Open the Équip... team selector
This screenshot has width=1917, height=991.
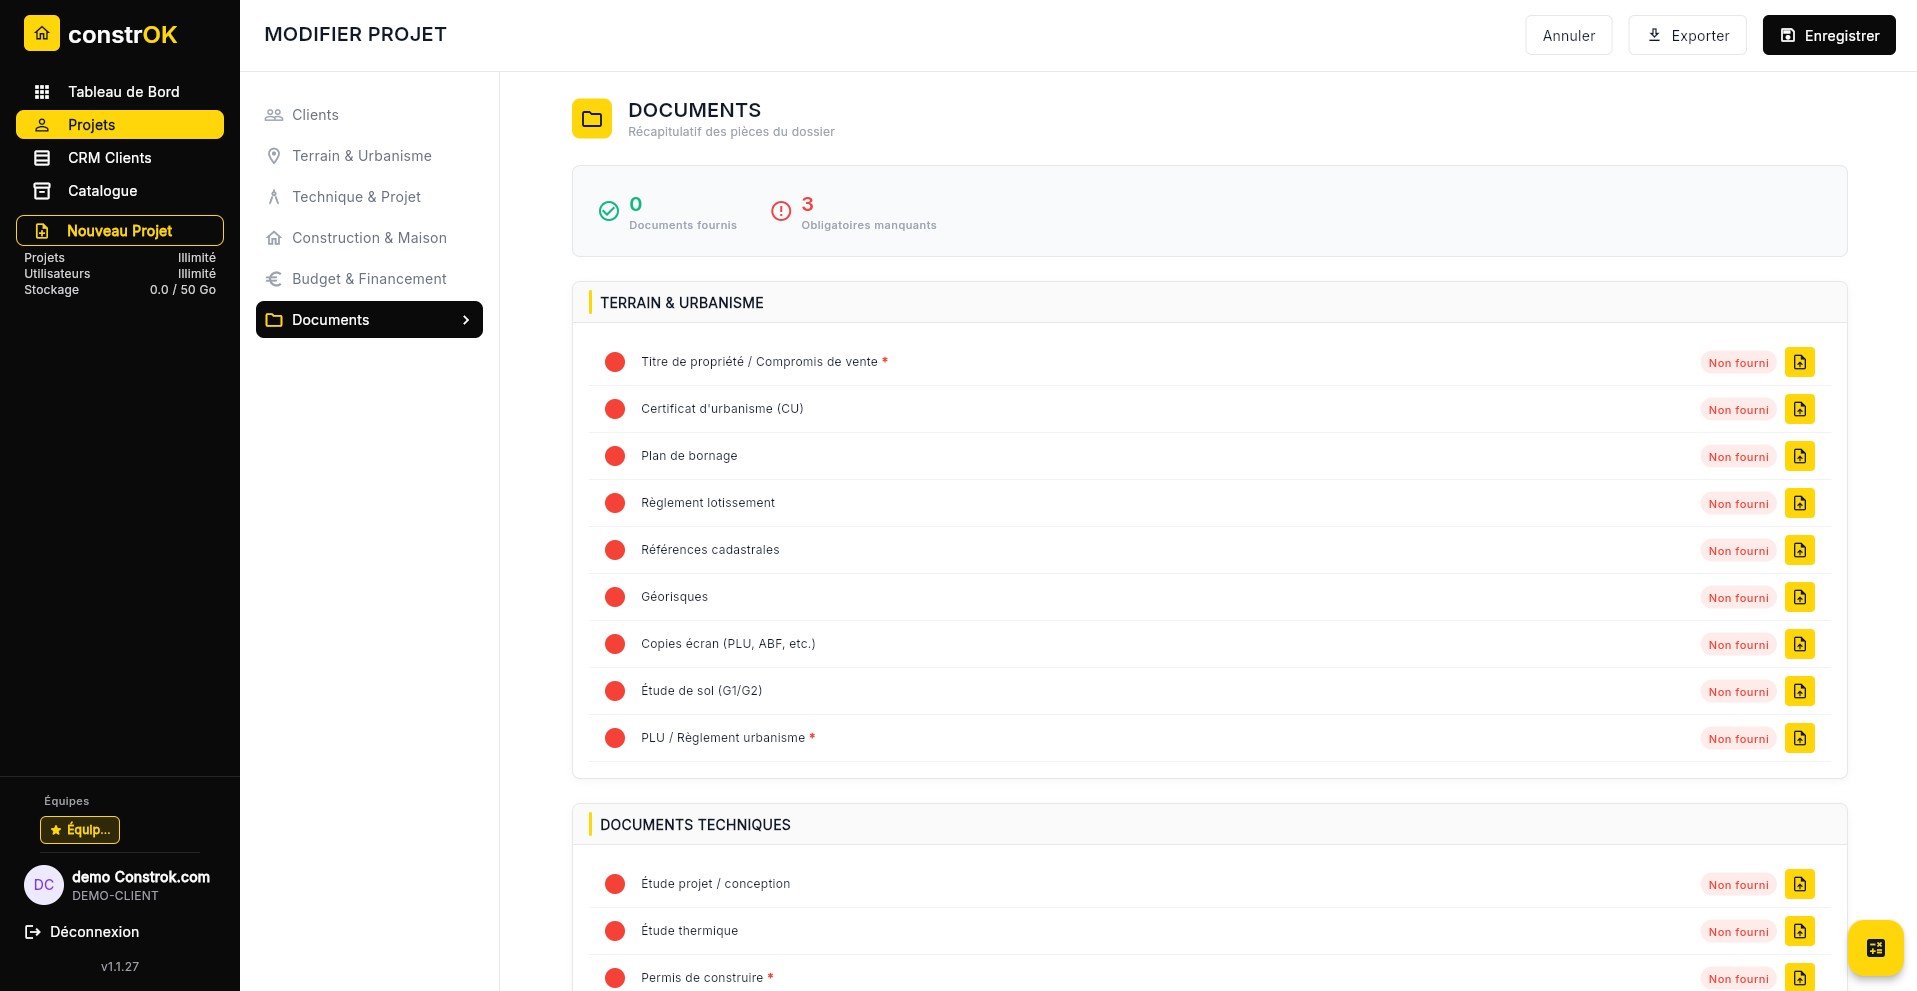(80, 830)
